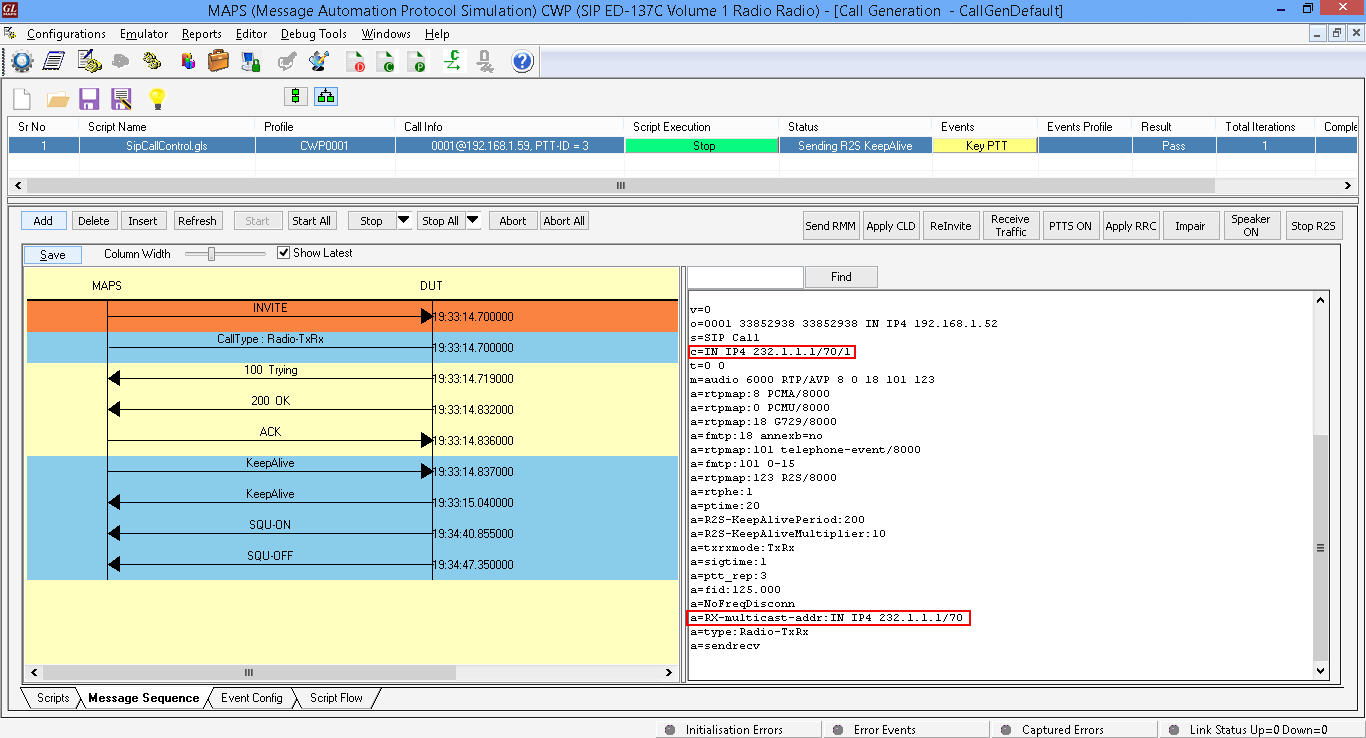The height and width of the screenshot is (738, 1366).
Task: Click the Insert button
Action: click(x=143, y=221)
